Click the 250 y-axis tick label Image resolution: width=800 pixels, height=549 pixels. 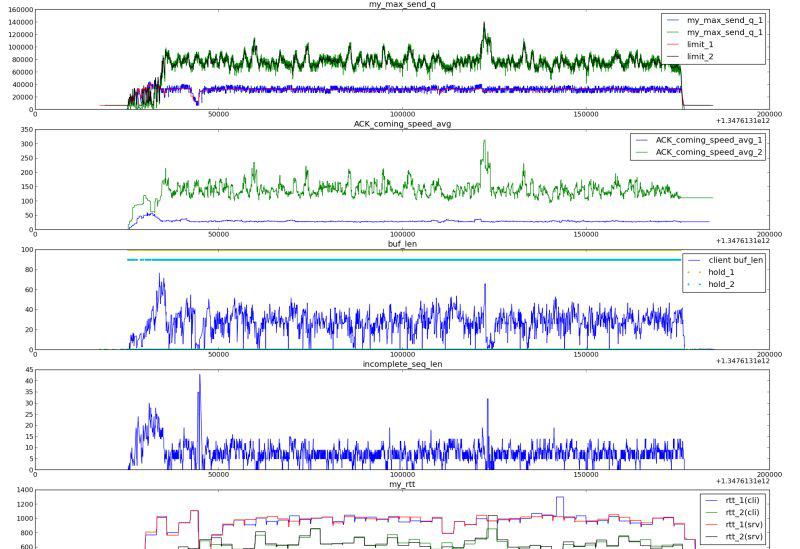click(x=27, y=158)
